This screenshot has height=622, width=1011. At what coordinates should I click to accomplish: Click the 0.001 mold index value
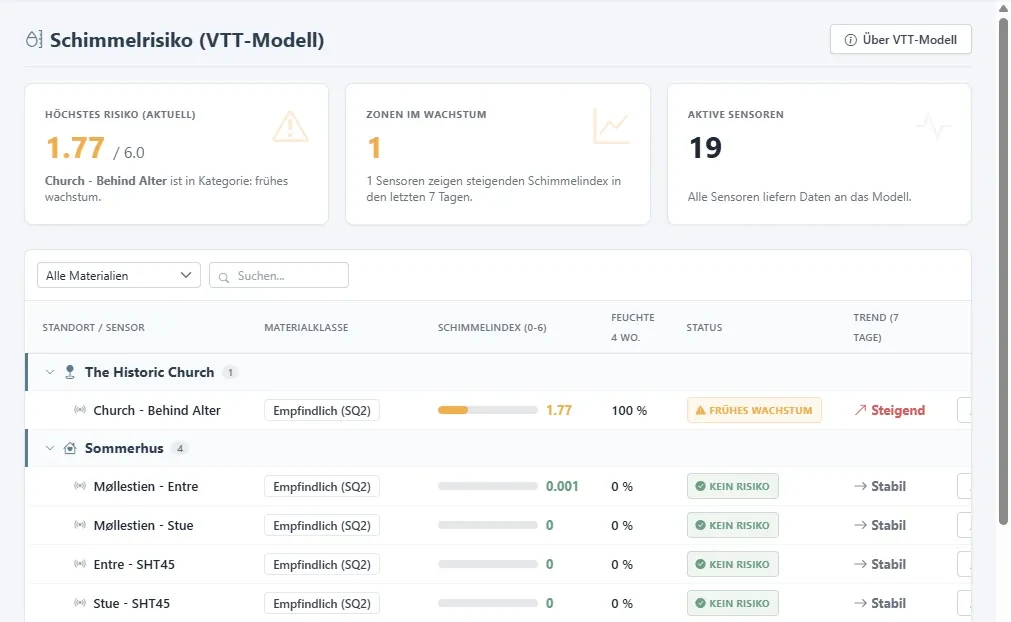point(562,486)
